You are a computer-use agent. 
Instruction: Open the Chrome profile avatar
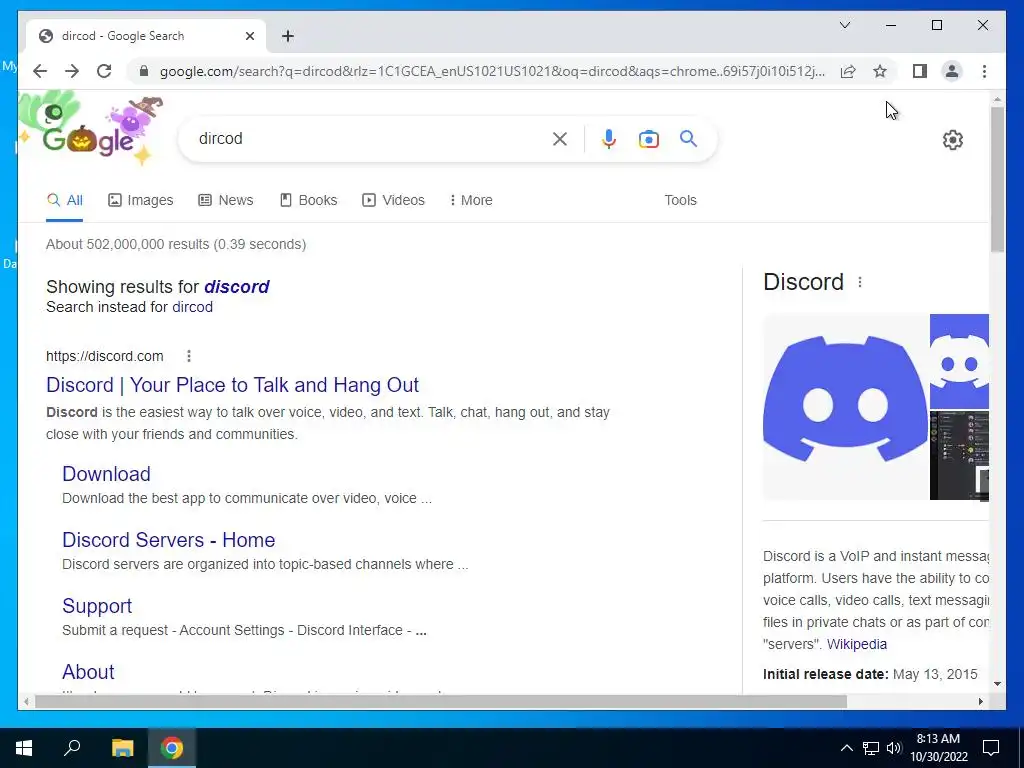952,71
